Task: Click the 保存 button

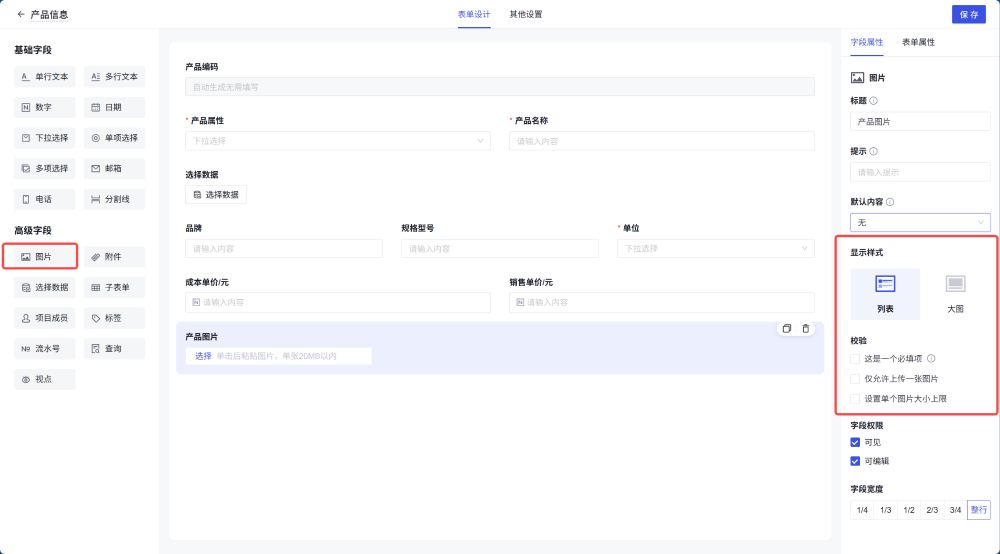Action: coord(968,15)
